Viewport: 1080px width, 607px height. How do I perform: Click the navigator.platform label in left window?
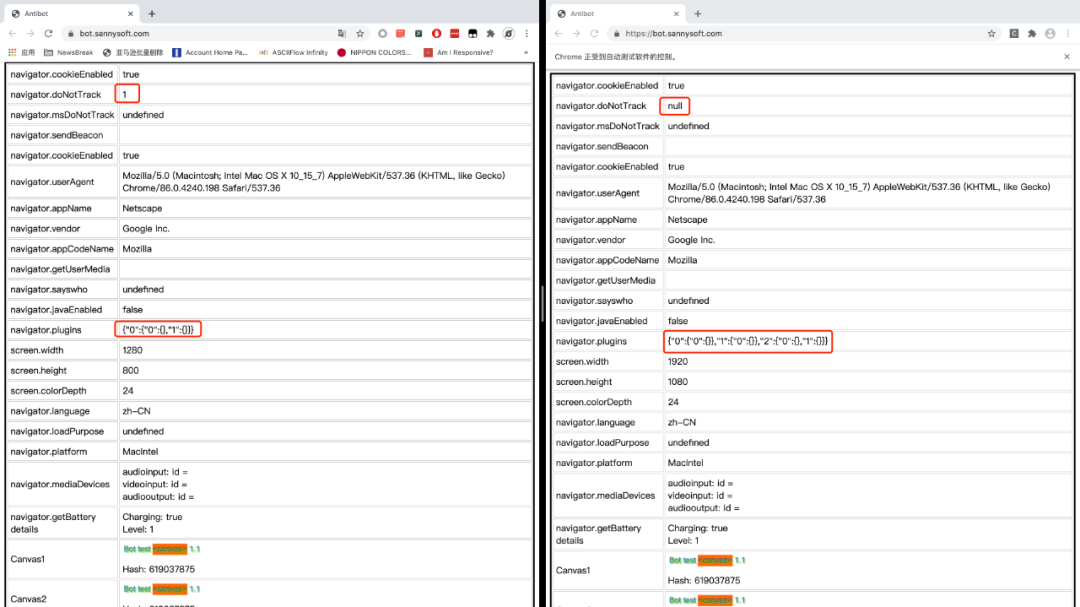click(x=49, y=451)
